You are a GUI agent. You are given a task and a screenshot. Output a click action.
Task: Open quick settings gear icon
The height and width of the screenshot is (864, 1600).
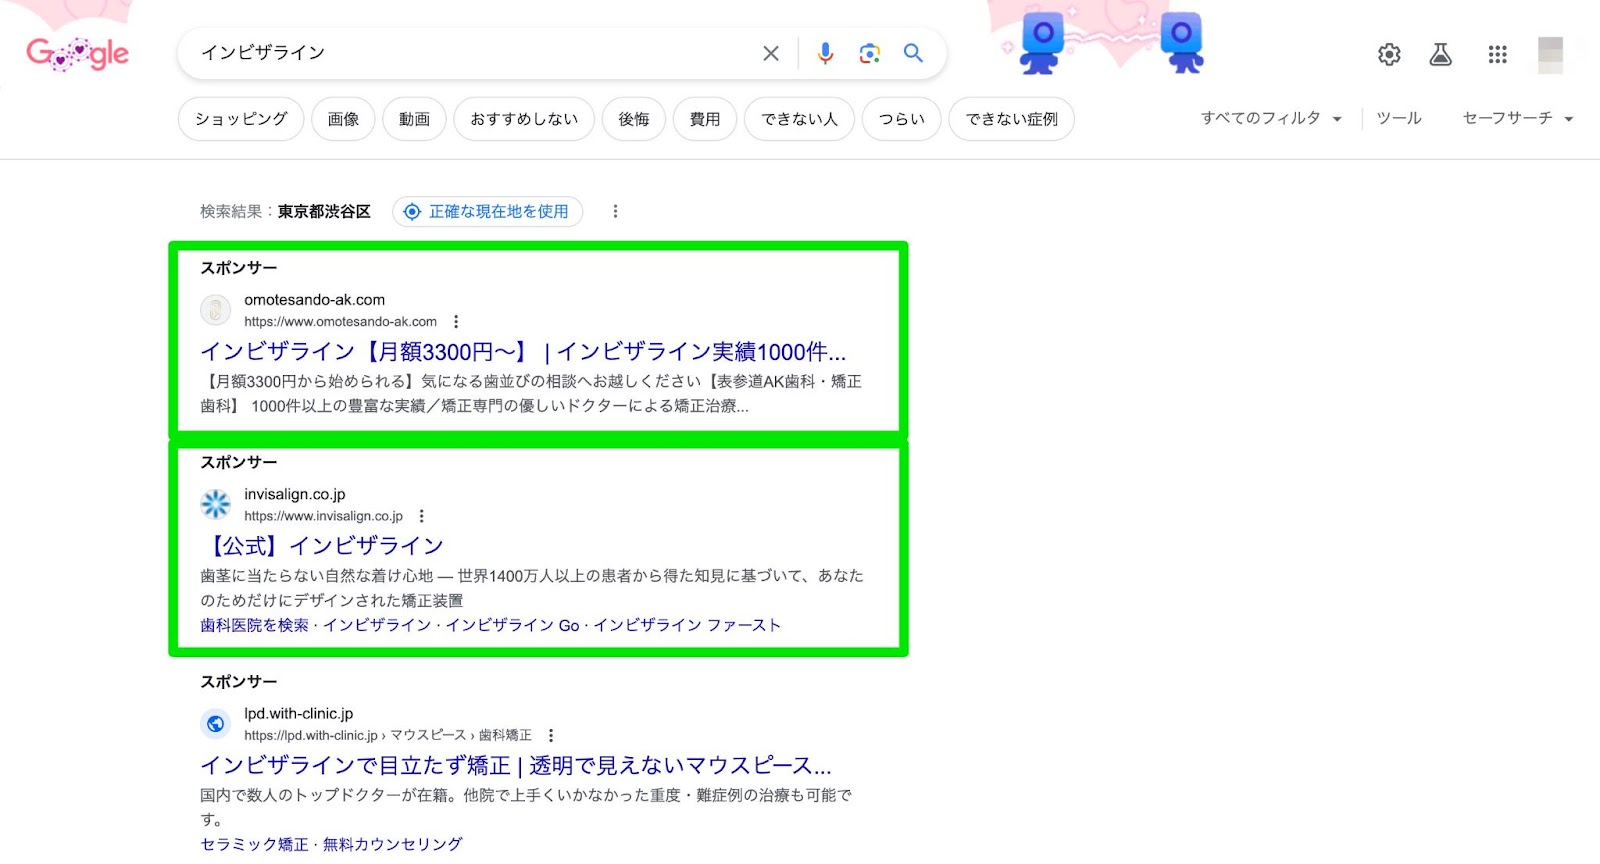tap(1389, 54)
